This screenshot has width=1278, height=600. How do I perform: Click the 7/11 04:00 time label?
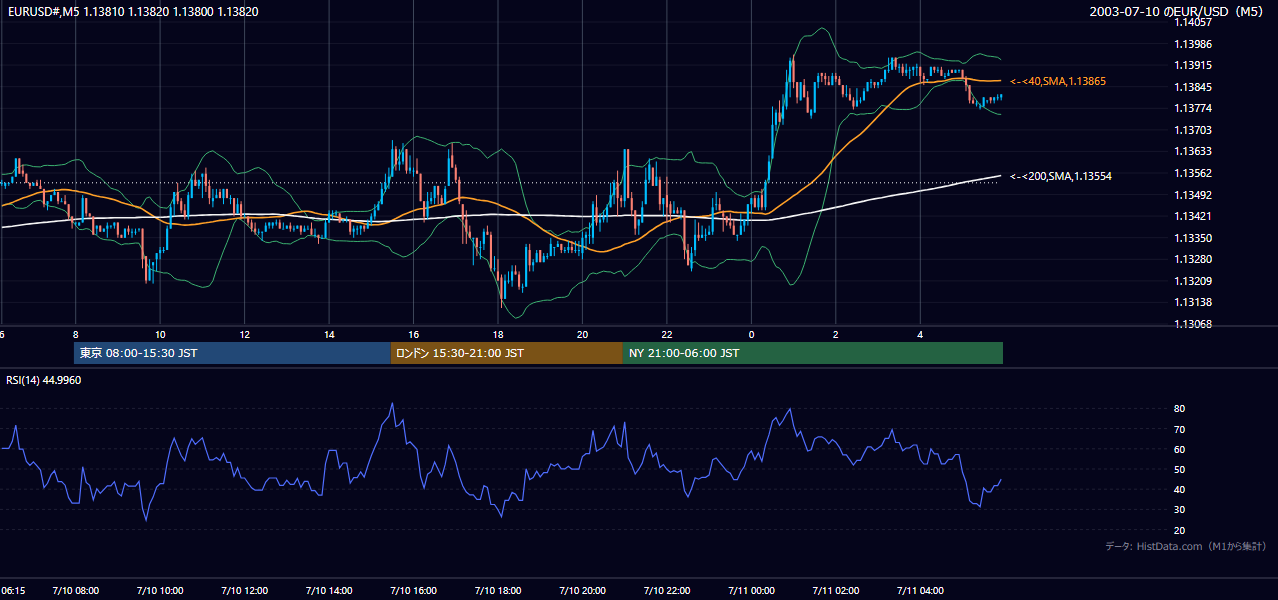tap(921, 591)
